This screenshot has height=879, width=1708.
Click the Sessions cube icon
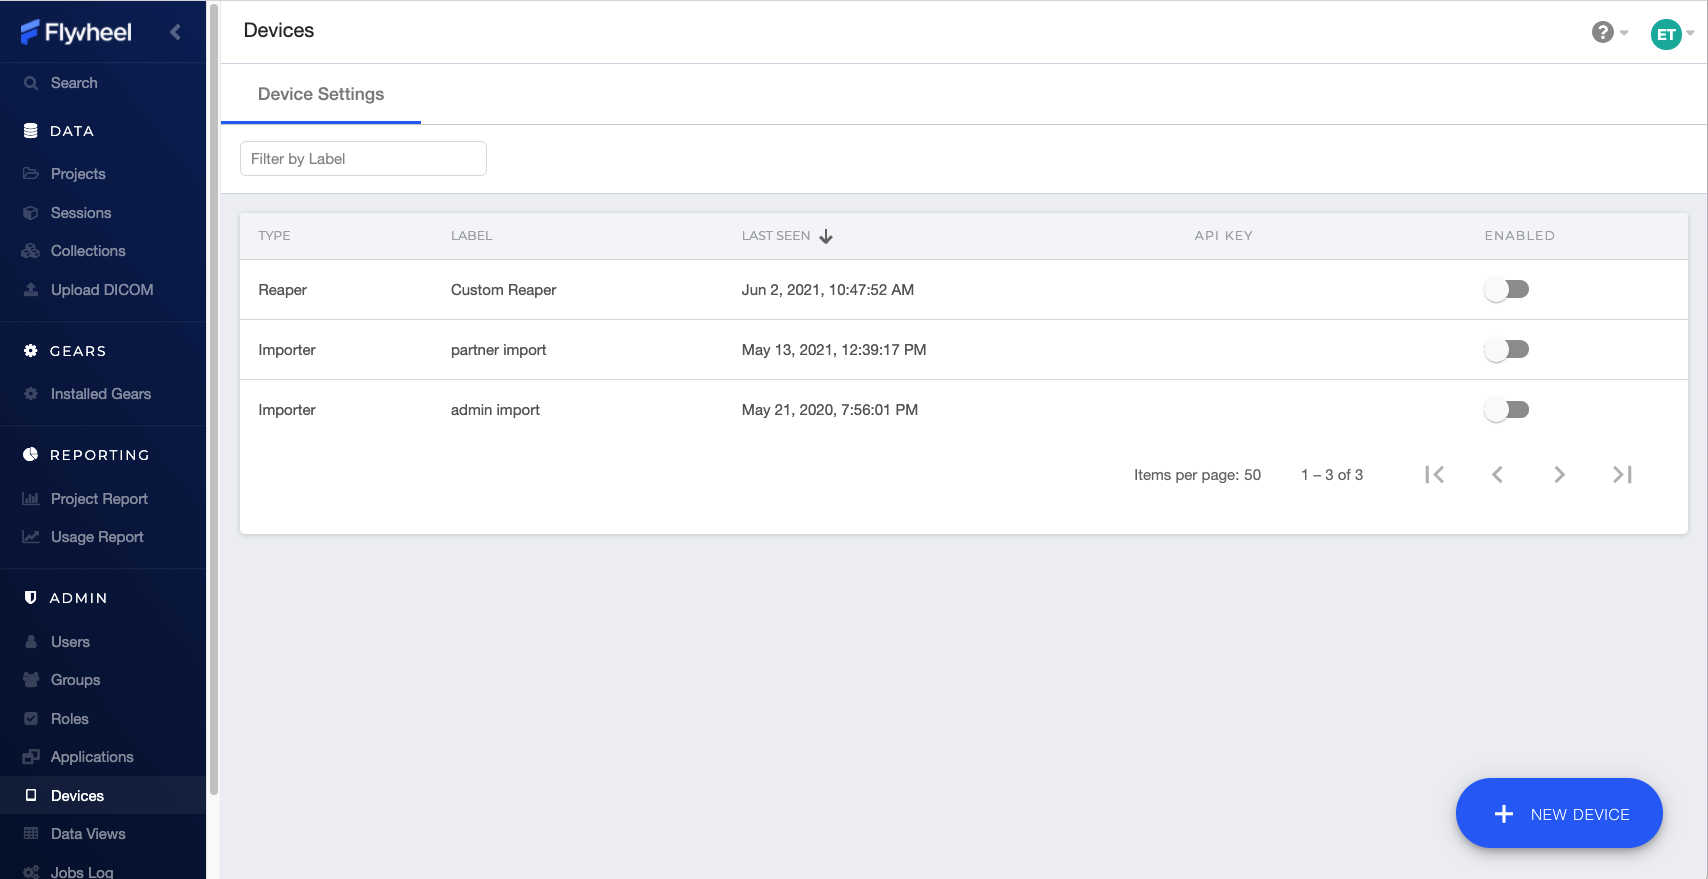pos(31,213)
